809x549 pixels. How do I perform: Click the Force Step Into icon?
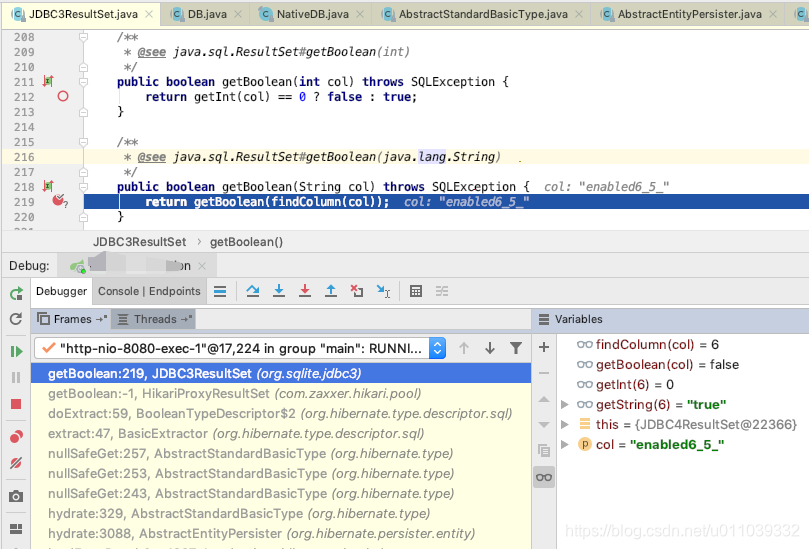click(305, 292)
